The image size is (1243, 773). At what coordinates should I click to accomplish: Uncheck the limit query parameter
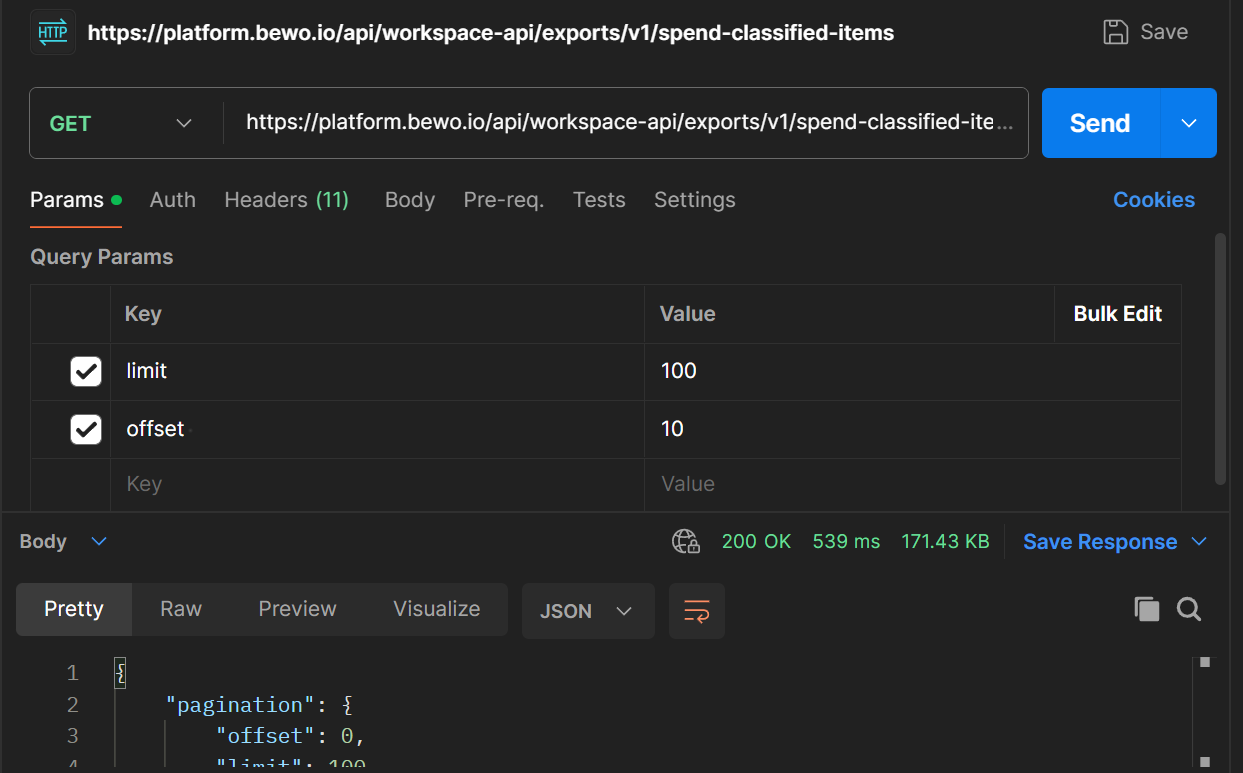[85, 371]
